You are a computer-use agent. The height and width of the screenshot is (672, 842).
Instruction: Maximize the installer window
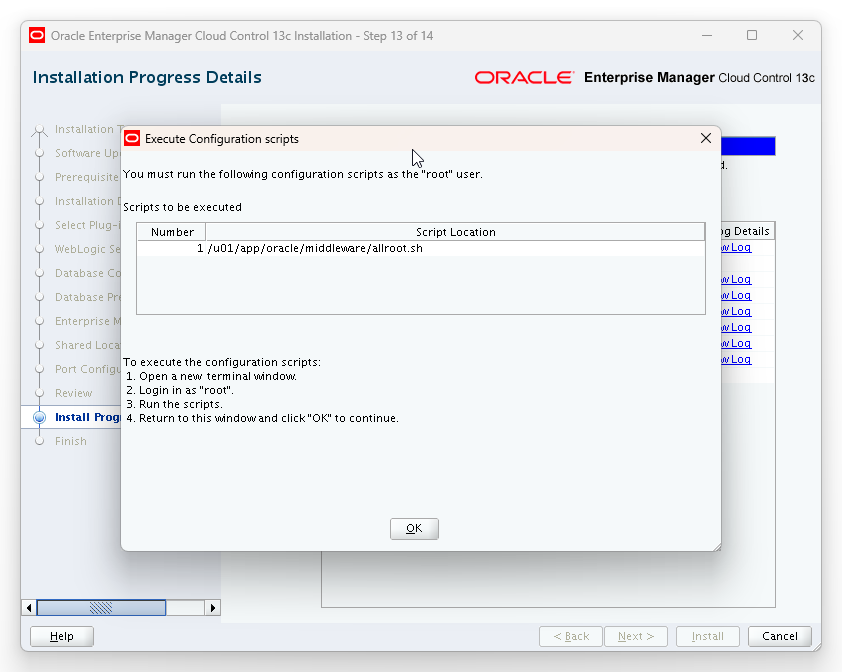[x=752, y=35]
